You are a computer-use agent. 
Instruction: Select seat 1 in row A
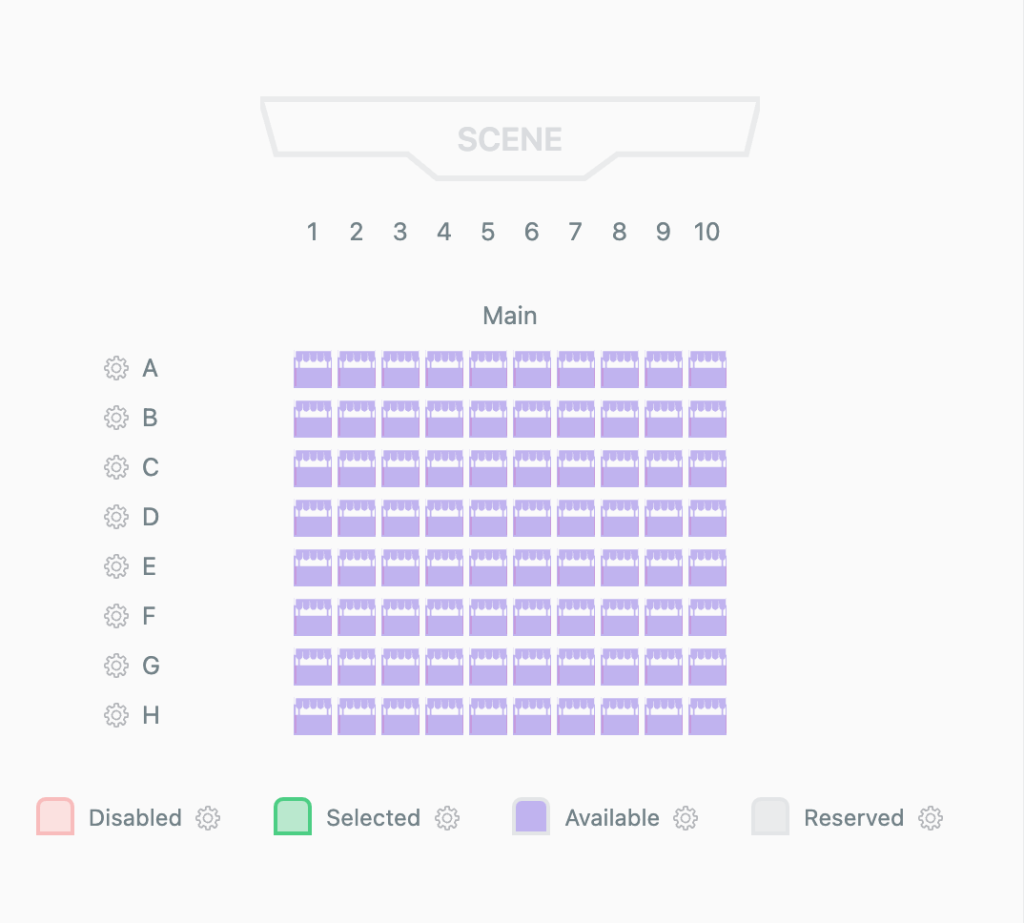coord(311,368)
